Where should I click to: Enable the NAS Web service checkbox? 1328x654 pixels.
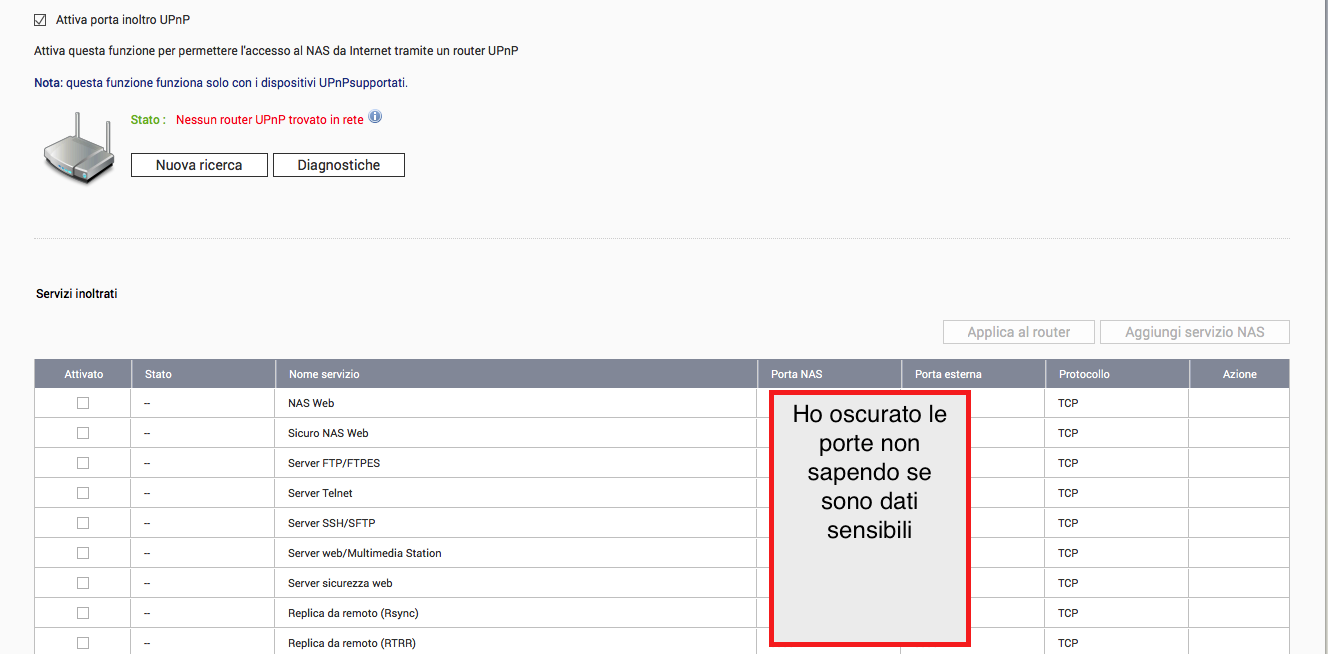coord(83,403)
